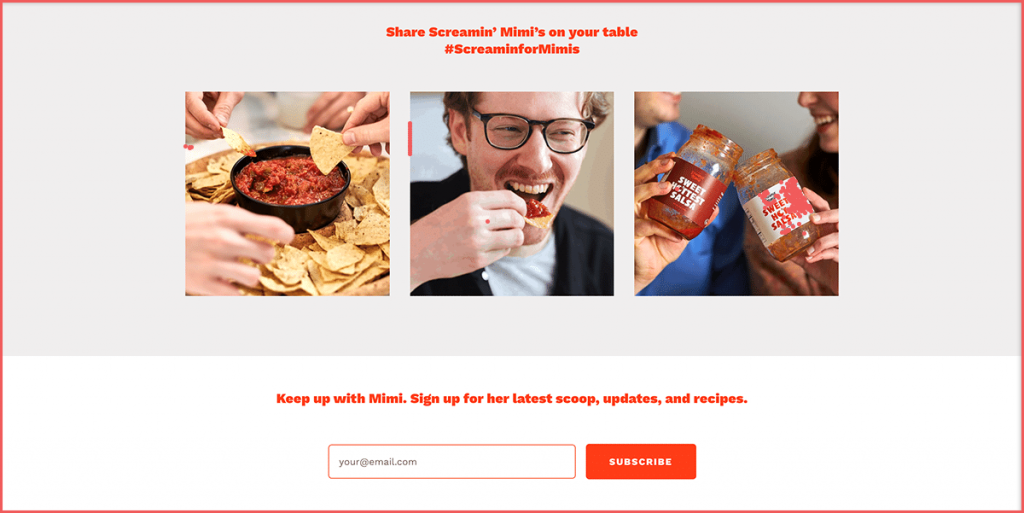Click the Share Screamin' Mimi's heading text

[512, 31]
